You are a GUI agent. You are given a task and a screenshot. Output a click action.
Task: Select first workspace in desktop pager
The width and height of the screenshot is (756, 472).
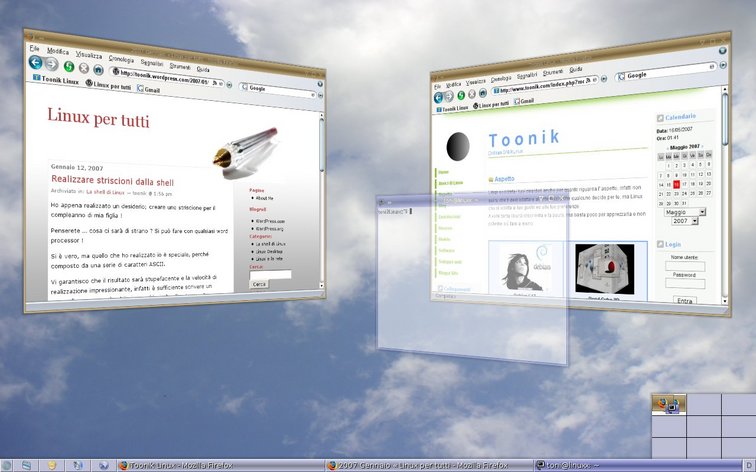[x=669, y=404]
